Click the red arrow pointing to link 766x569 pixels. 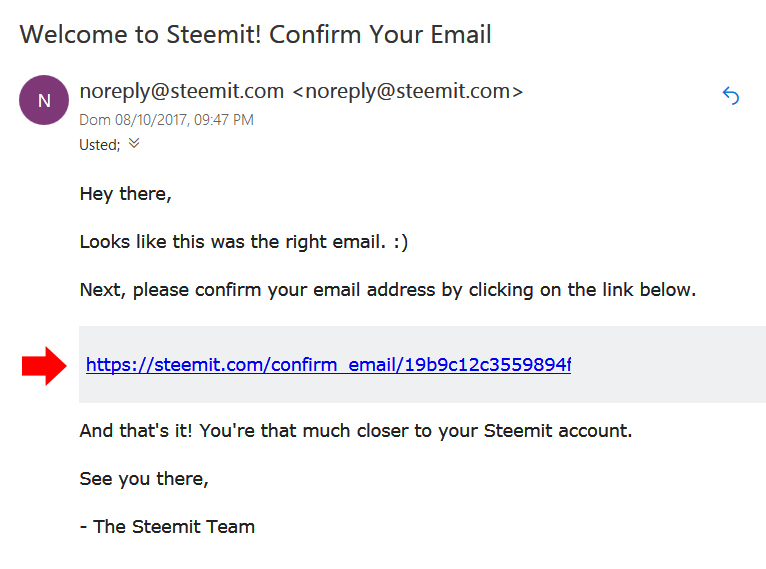[43, 366]
